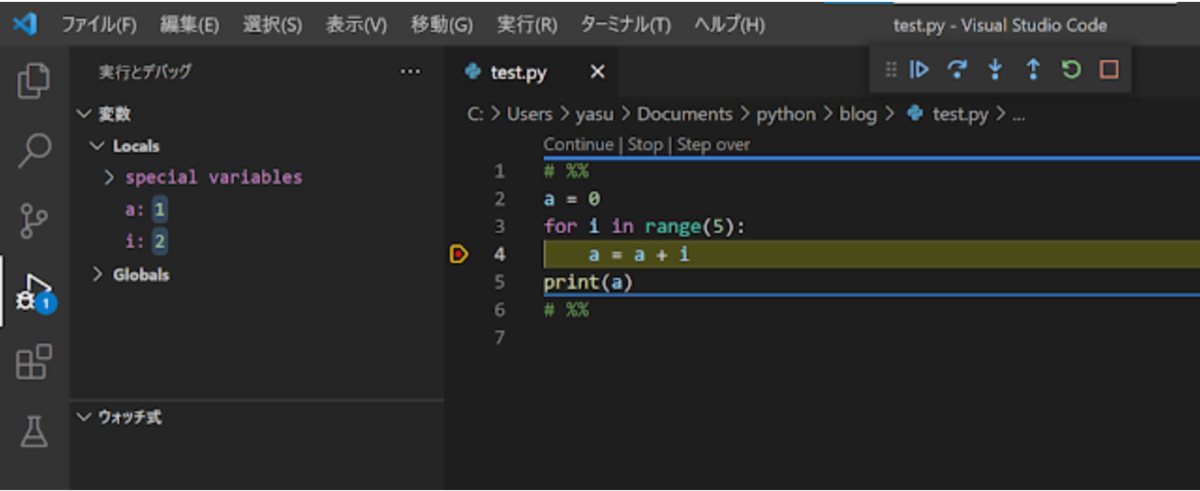The image size is (1200, 491).
Task: Open the Source Control view
Action: click(34, 220)
